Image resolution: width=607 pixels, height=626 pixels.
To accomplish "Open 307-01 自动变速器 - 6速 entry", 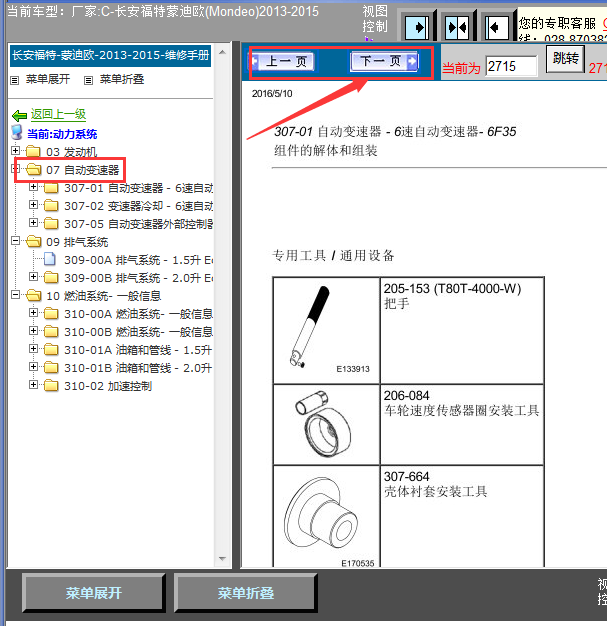I will [139, 188].
